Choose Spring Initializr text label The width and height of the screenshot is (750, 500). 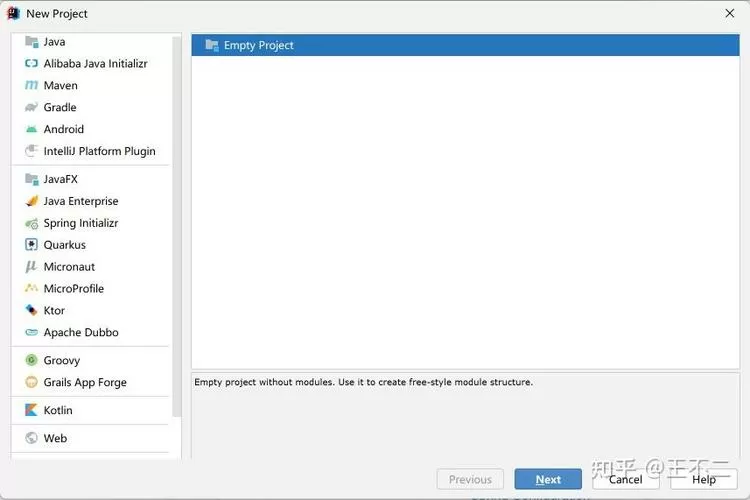[x=81, y=223]
